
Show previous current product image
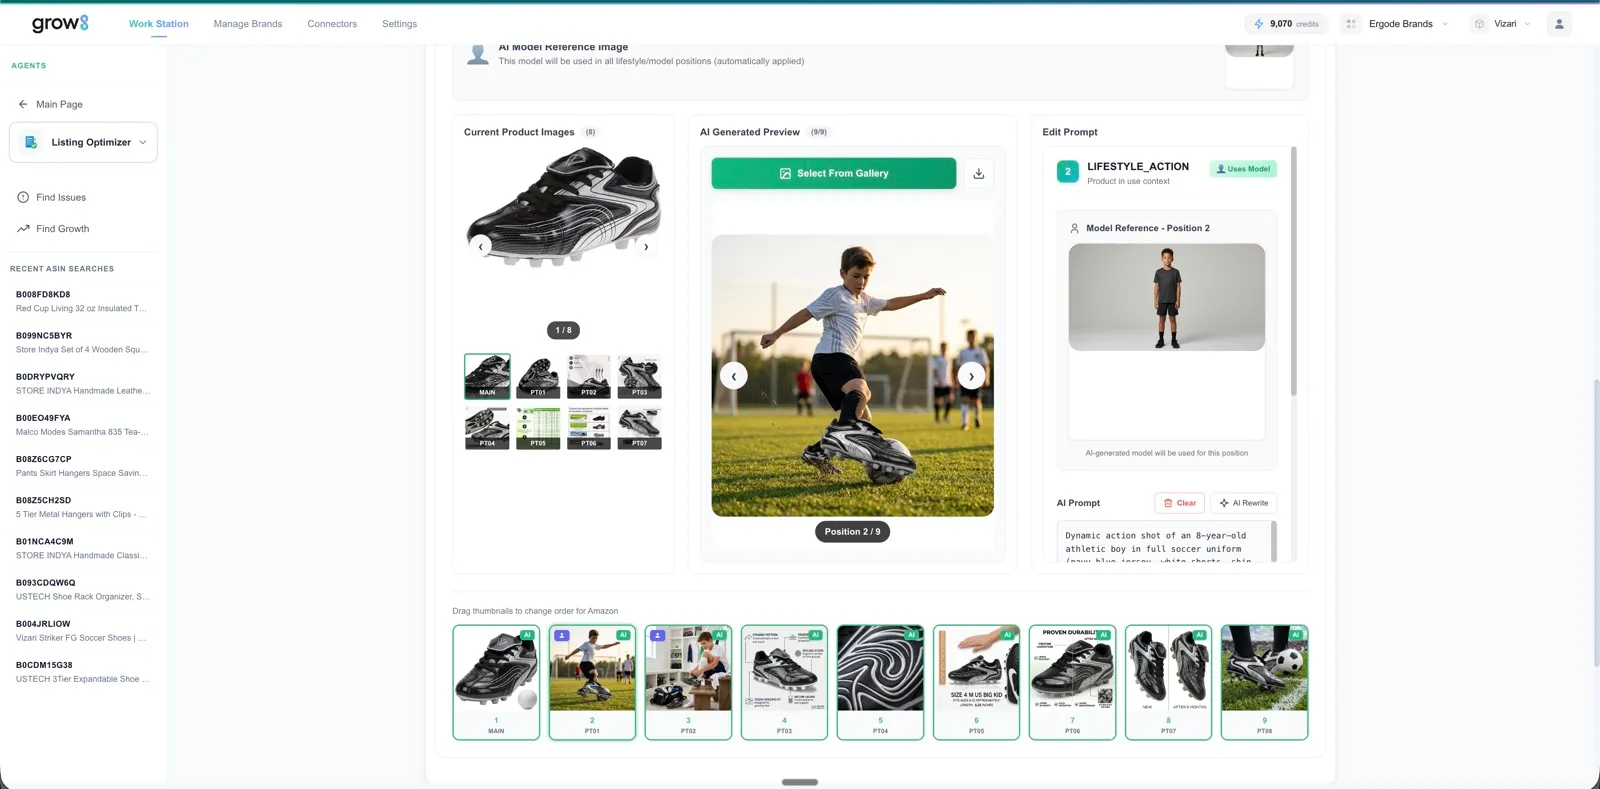(481, 246)
